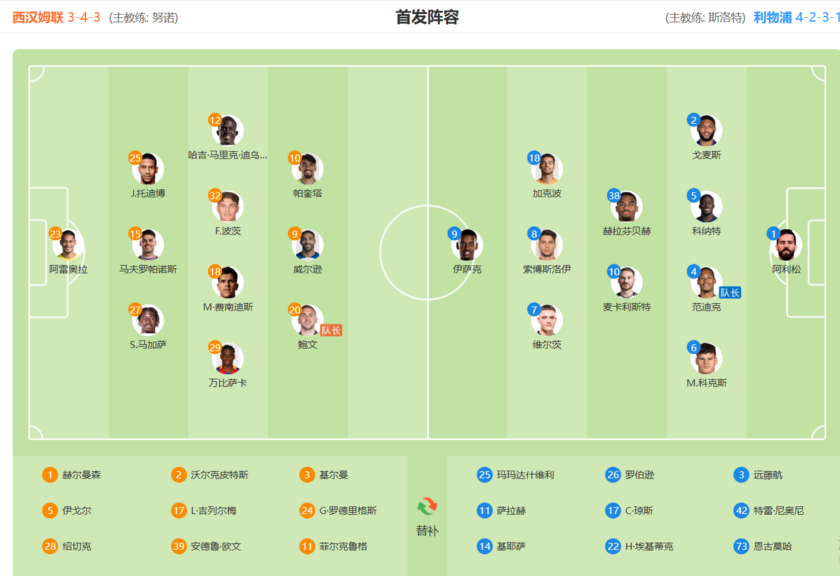
Task: Click the 首发阵容 heading
Action: [427, 17]
